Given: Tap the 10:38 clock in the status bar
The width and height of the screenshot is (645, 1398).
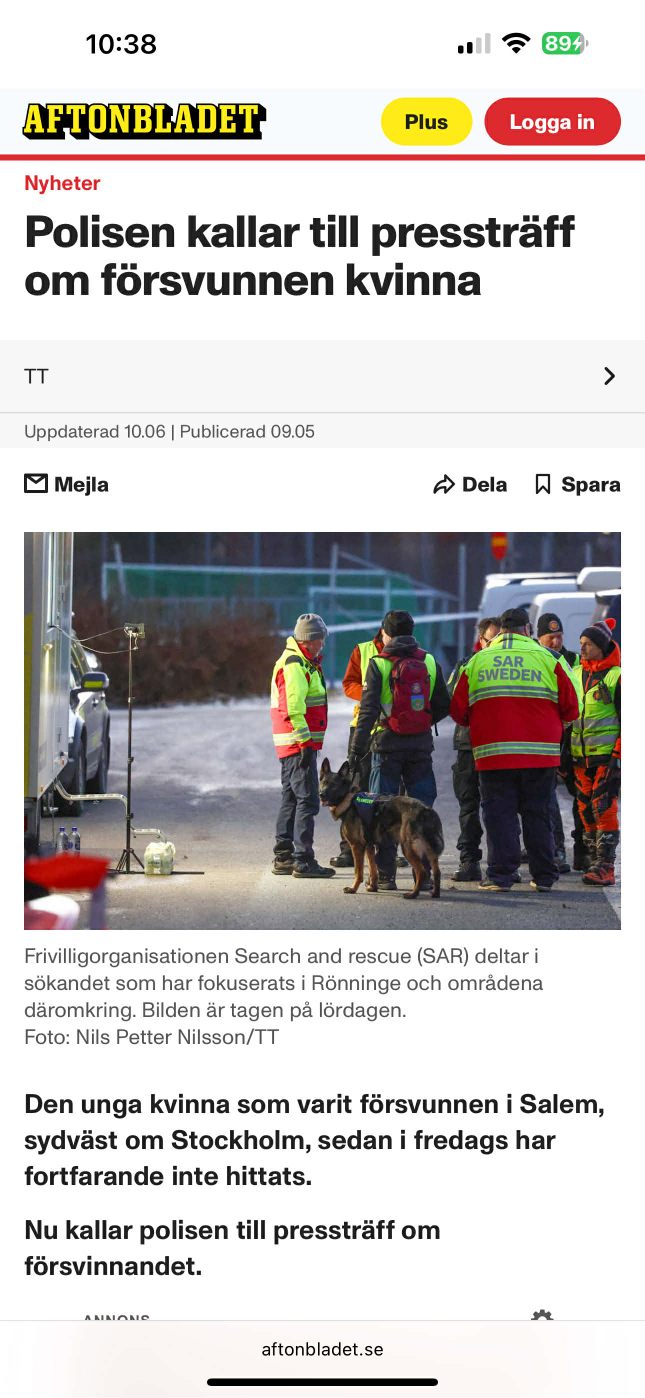Looking at the screenshot, I should pyautogui.click(x=121, y=44).
